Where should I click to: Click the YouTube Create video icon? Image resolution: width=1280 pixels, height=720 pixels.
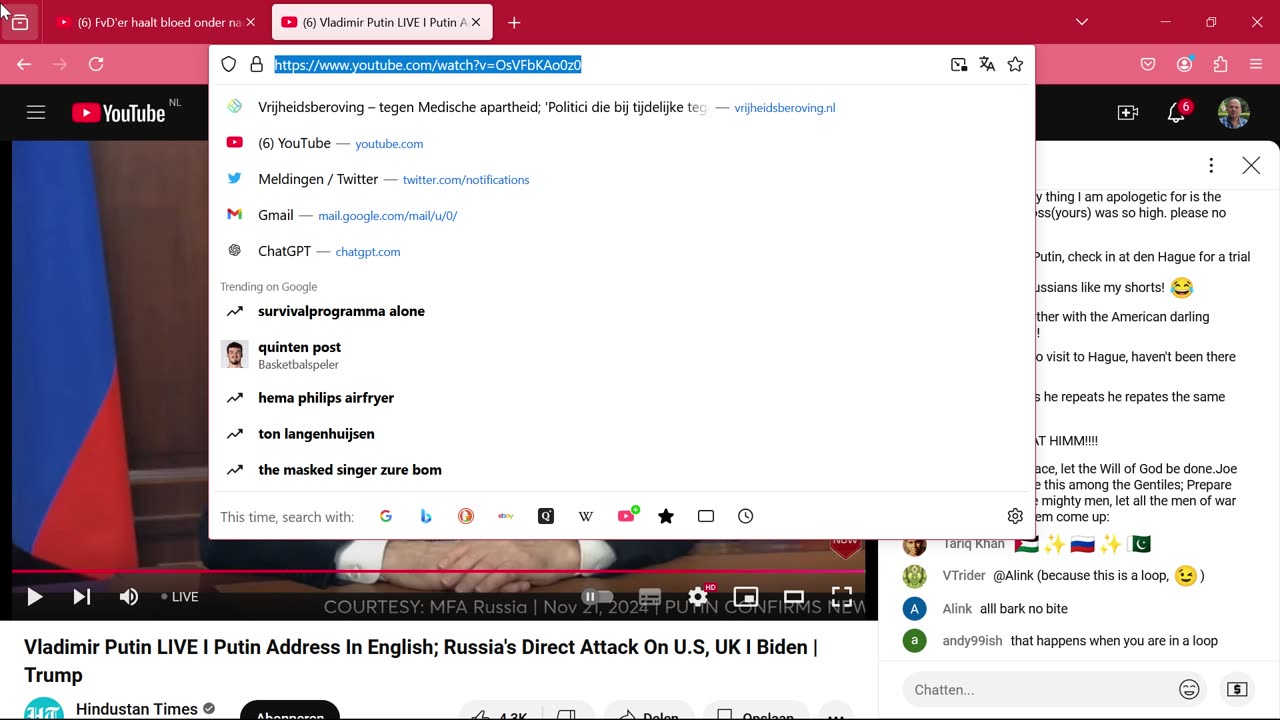[1128, 113]
